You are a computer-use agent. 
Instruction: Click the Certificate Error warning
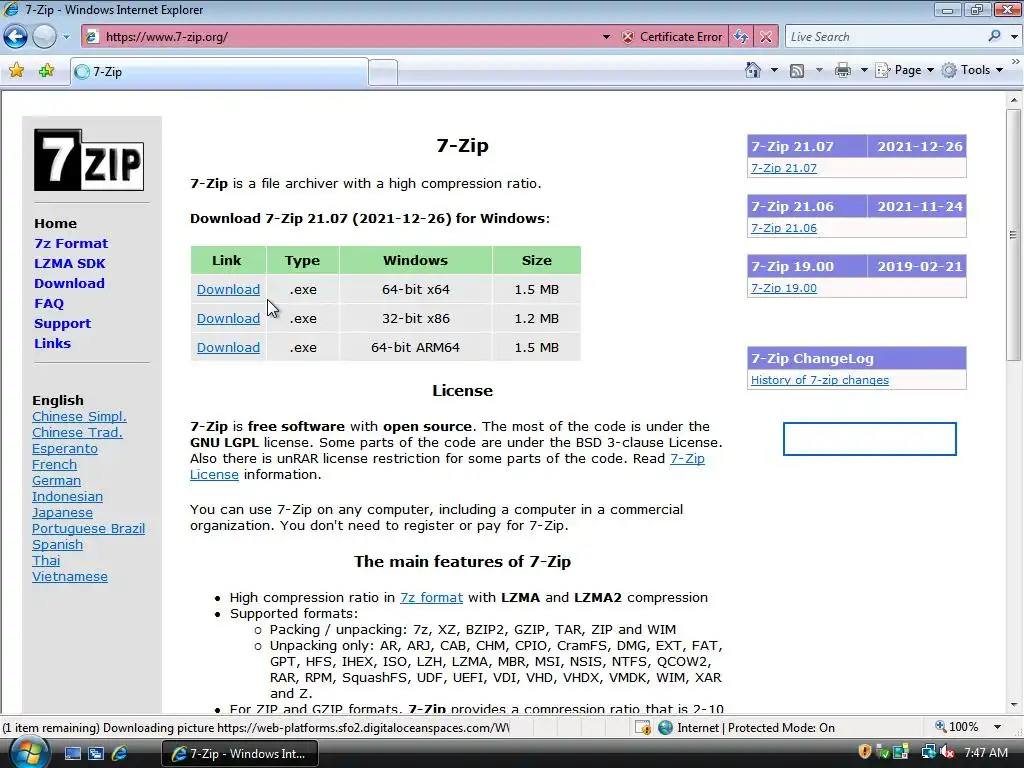672,37
